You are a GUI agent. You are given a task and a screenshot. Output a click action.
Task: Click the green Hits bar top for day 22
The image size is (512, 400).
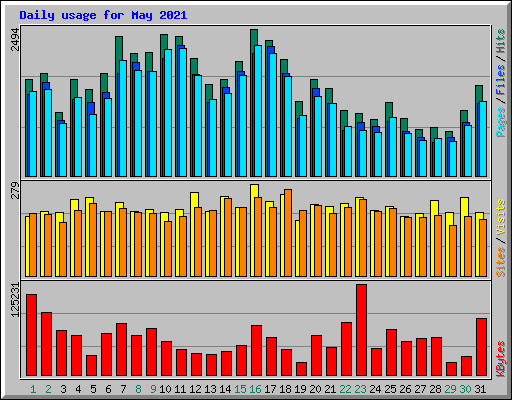(x=344, y=118)
